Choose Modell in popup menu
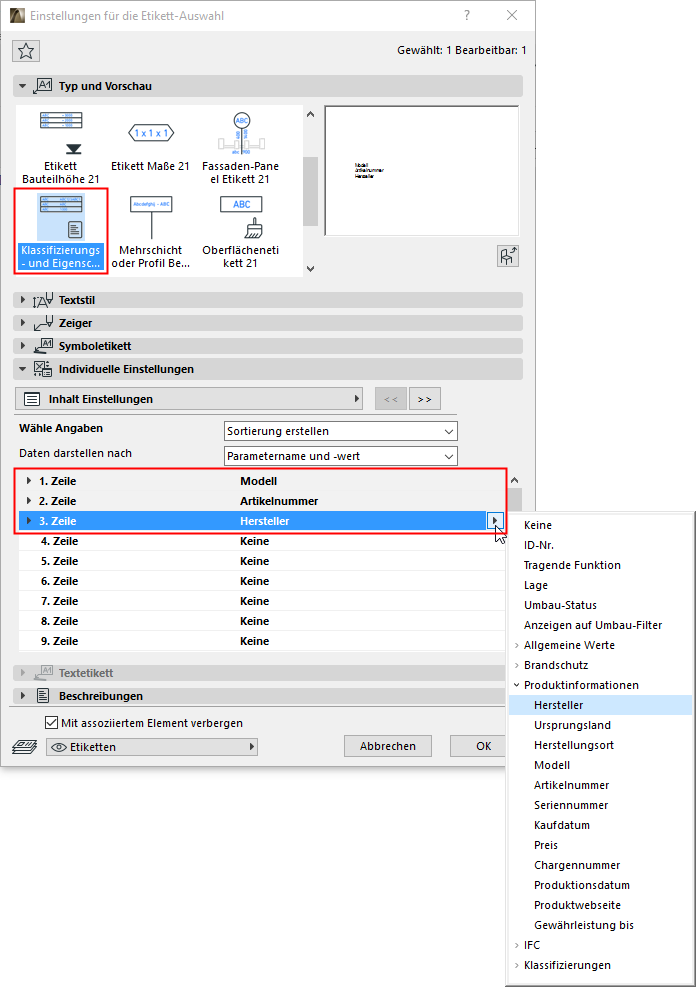The image size is (696, 987). pyautogui.click(x=600, y=765)
